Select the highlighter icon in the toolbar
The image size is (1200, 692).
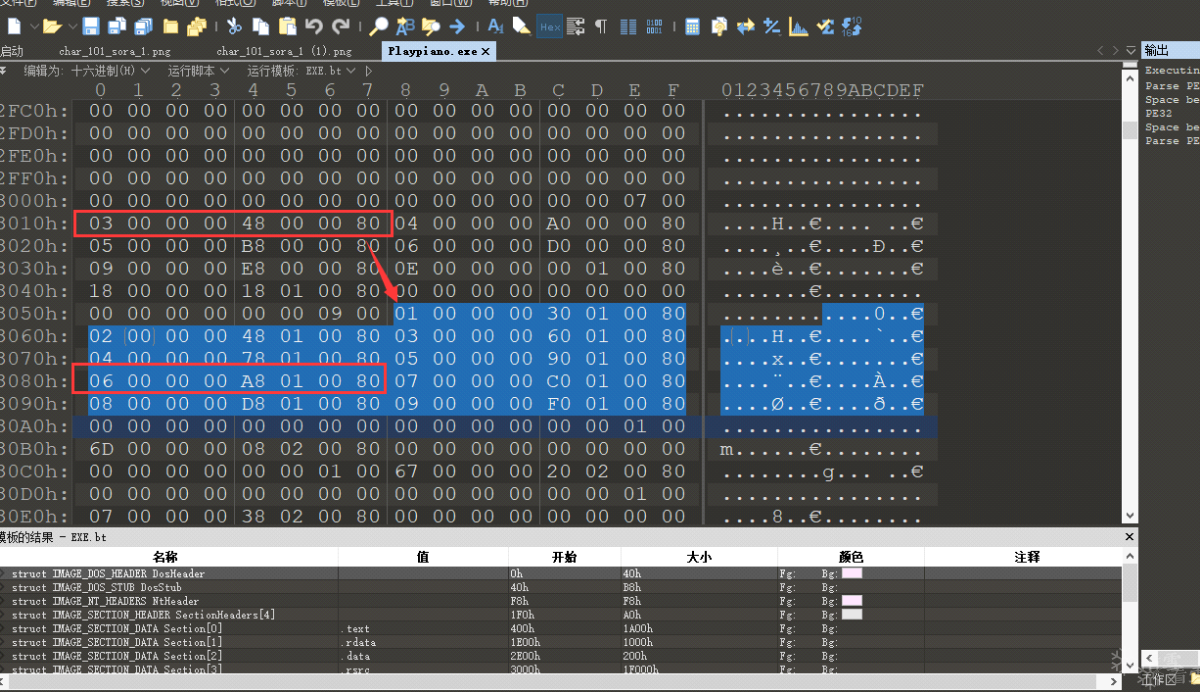click(x=522, y=26)
